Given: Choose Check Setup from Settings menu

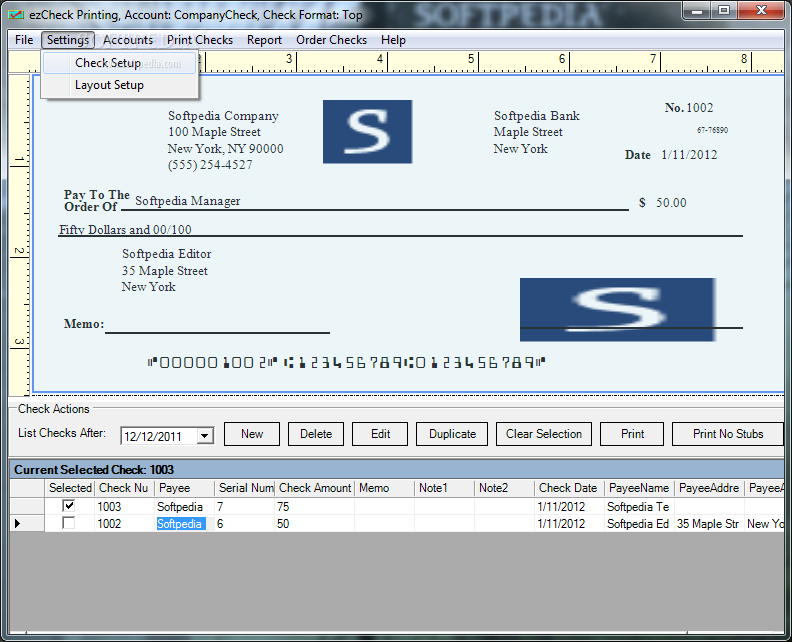Looking at the screenshot, I should click(x=119, y=63).
